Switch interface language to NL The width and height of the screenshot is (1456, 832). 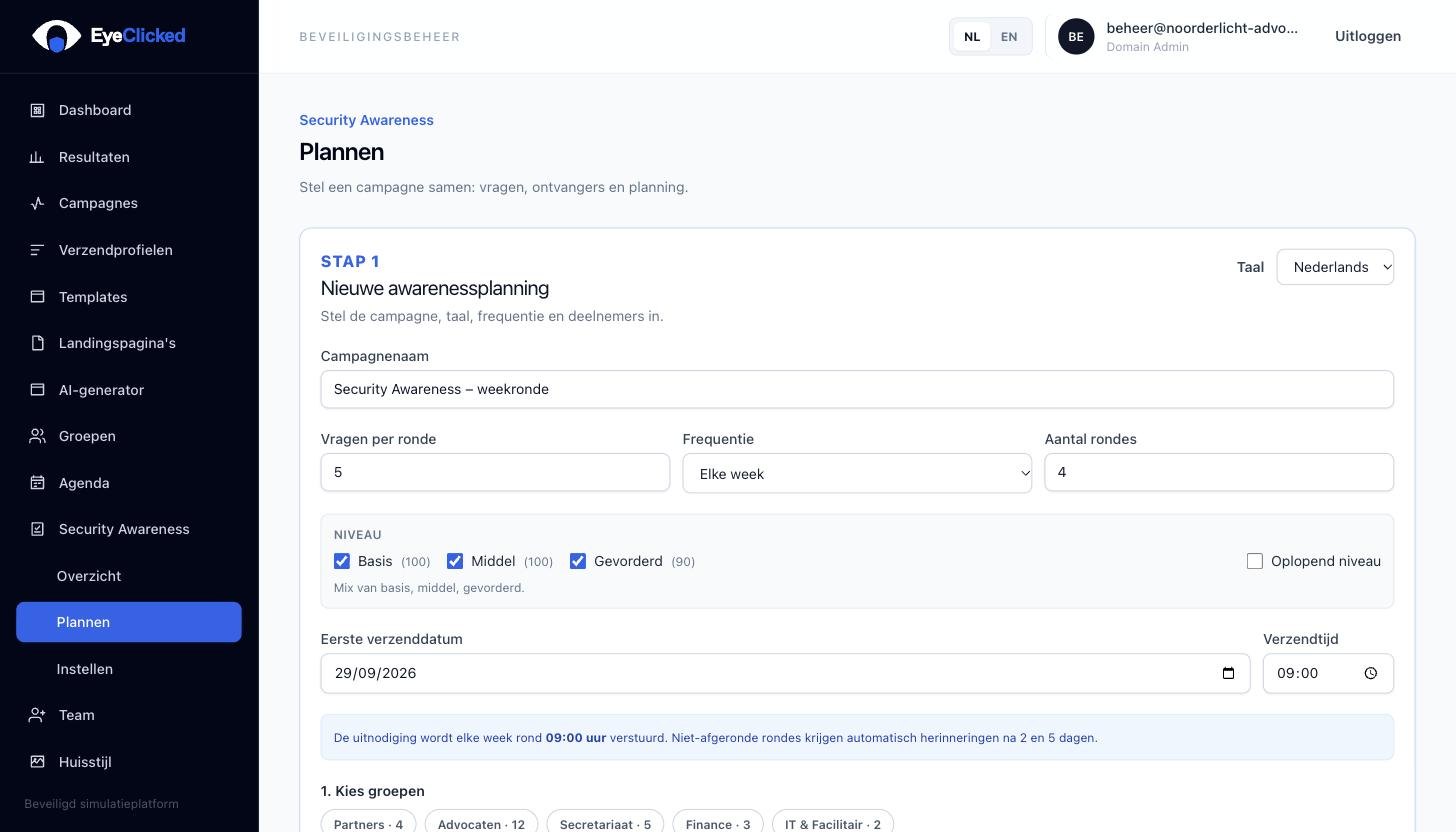(x=972, y=36)
